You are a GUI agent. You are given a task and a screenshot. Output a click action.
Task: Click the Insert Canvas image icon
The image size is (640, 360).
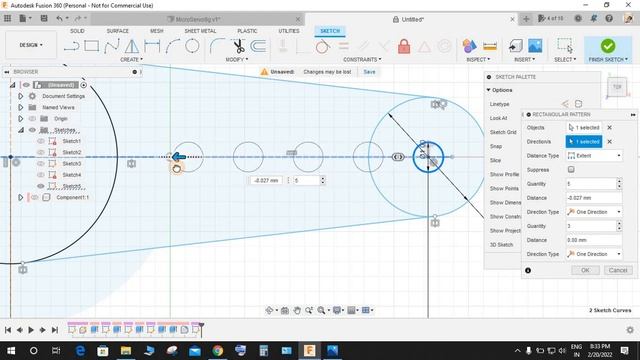(535, 46)
